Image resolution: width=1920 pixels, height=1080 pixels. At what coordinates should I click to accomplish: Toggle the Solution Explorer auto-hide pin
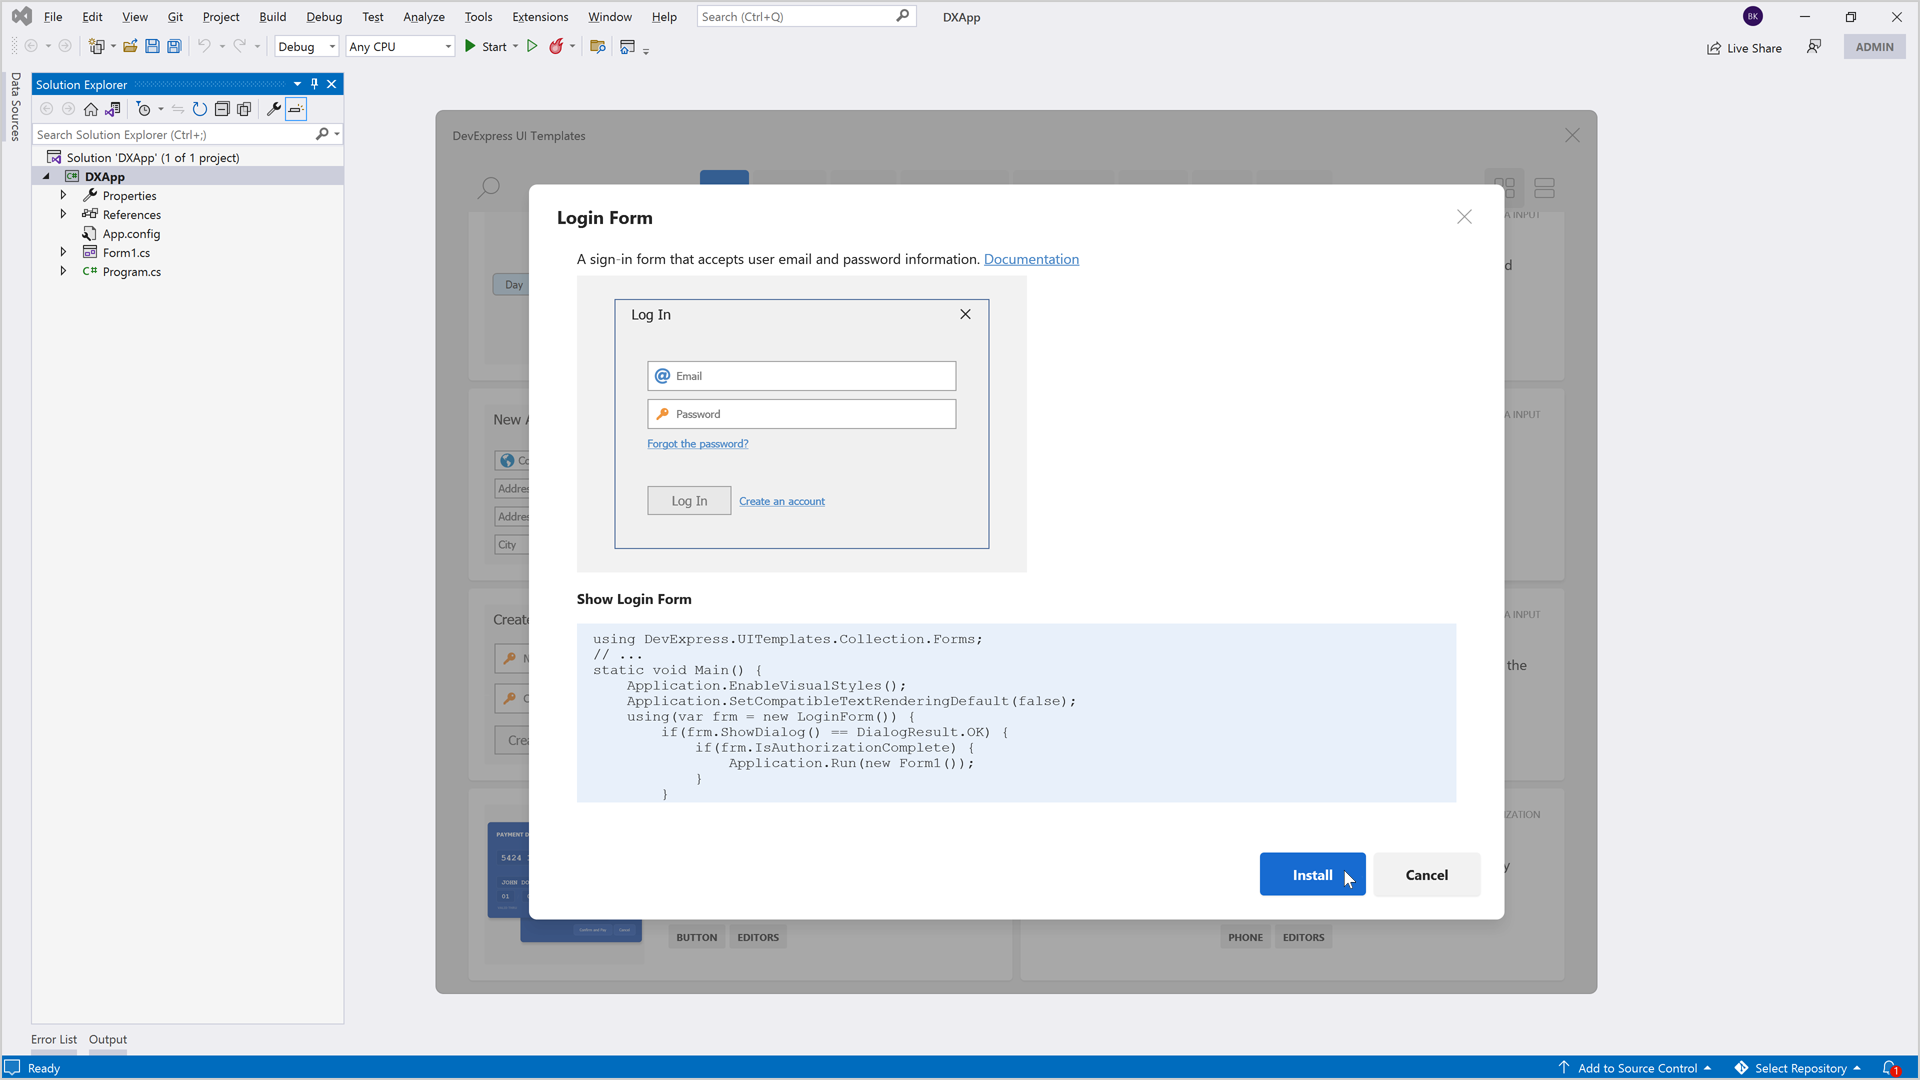(314, 84)
